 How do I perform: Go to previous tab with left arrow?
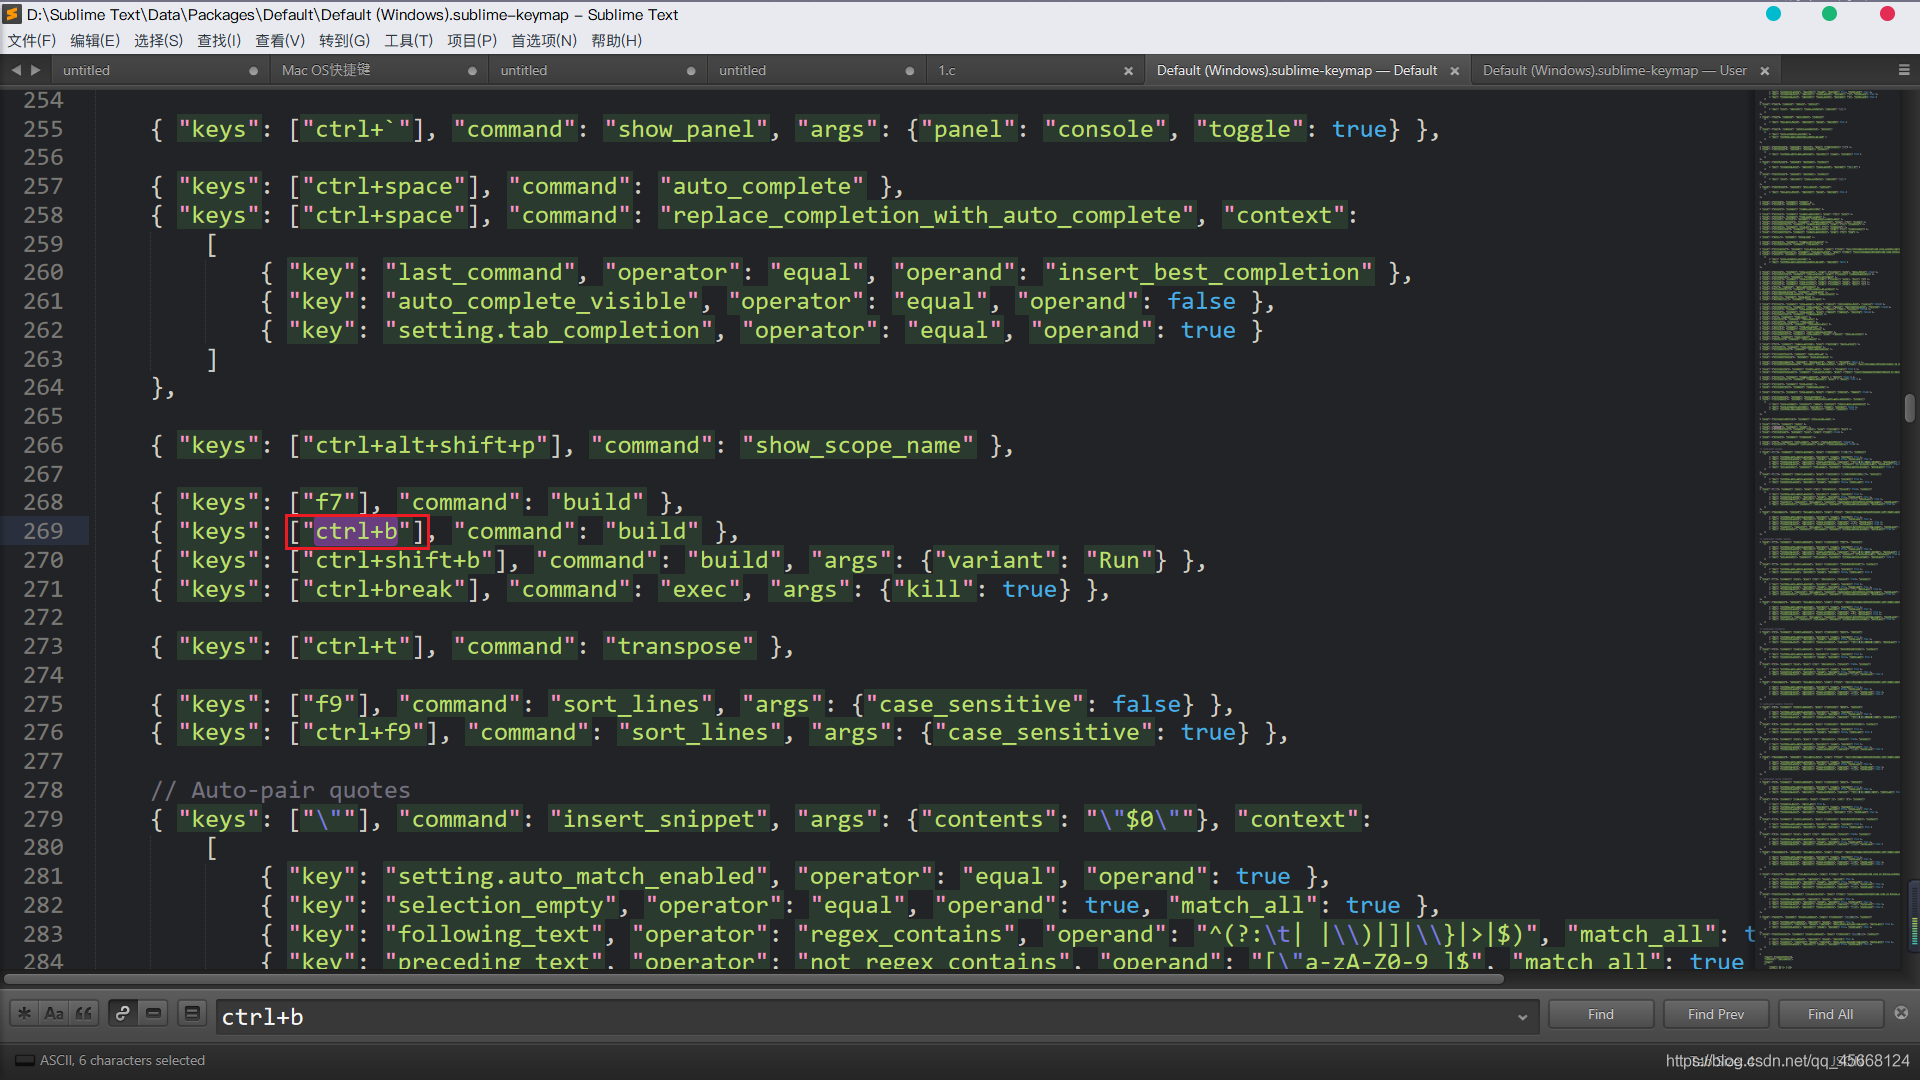pos(16,70)
